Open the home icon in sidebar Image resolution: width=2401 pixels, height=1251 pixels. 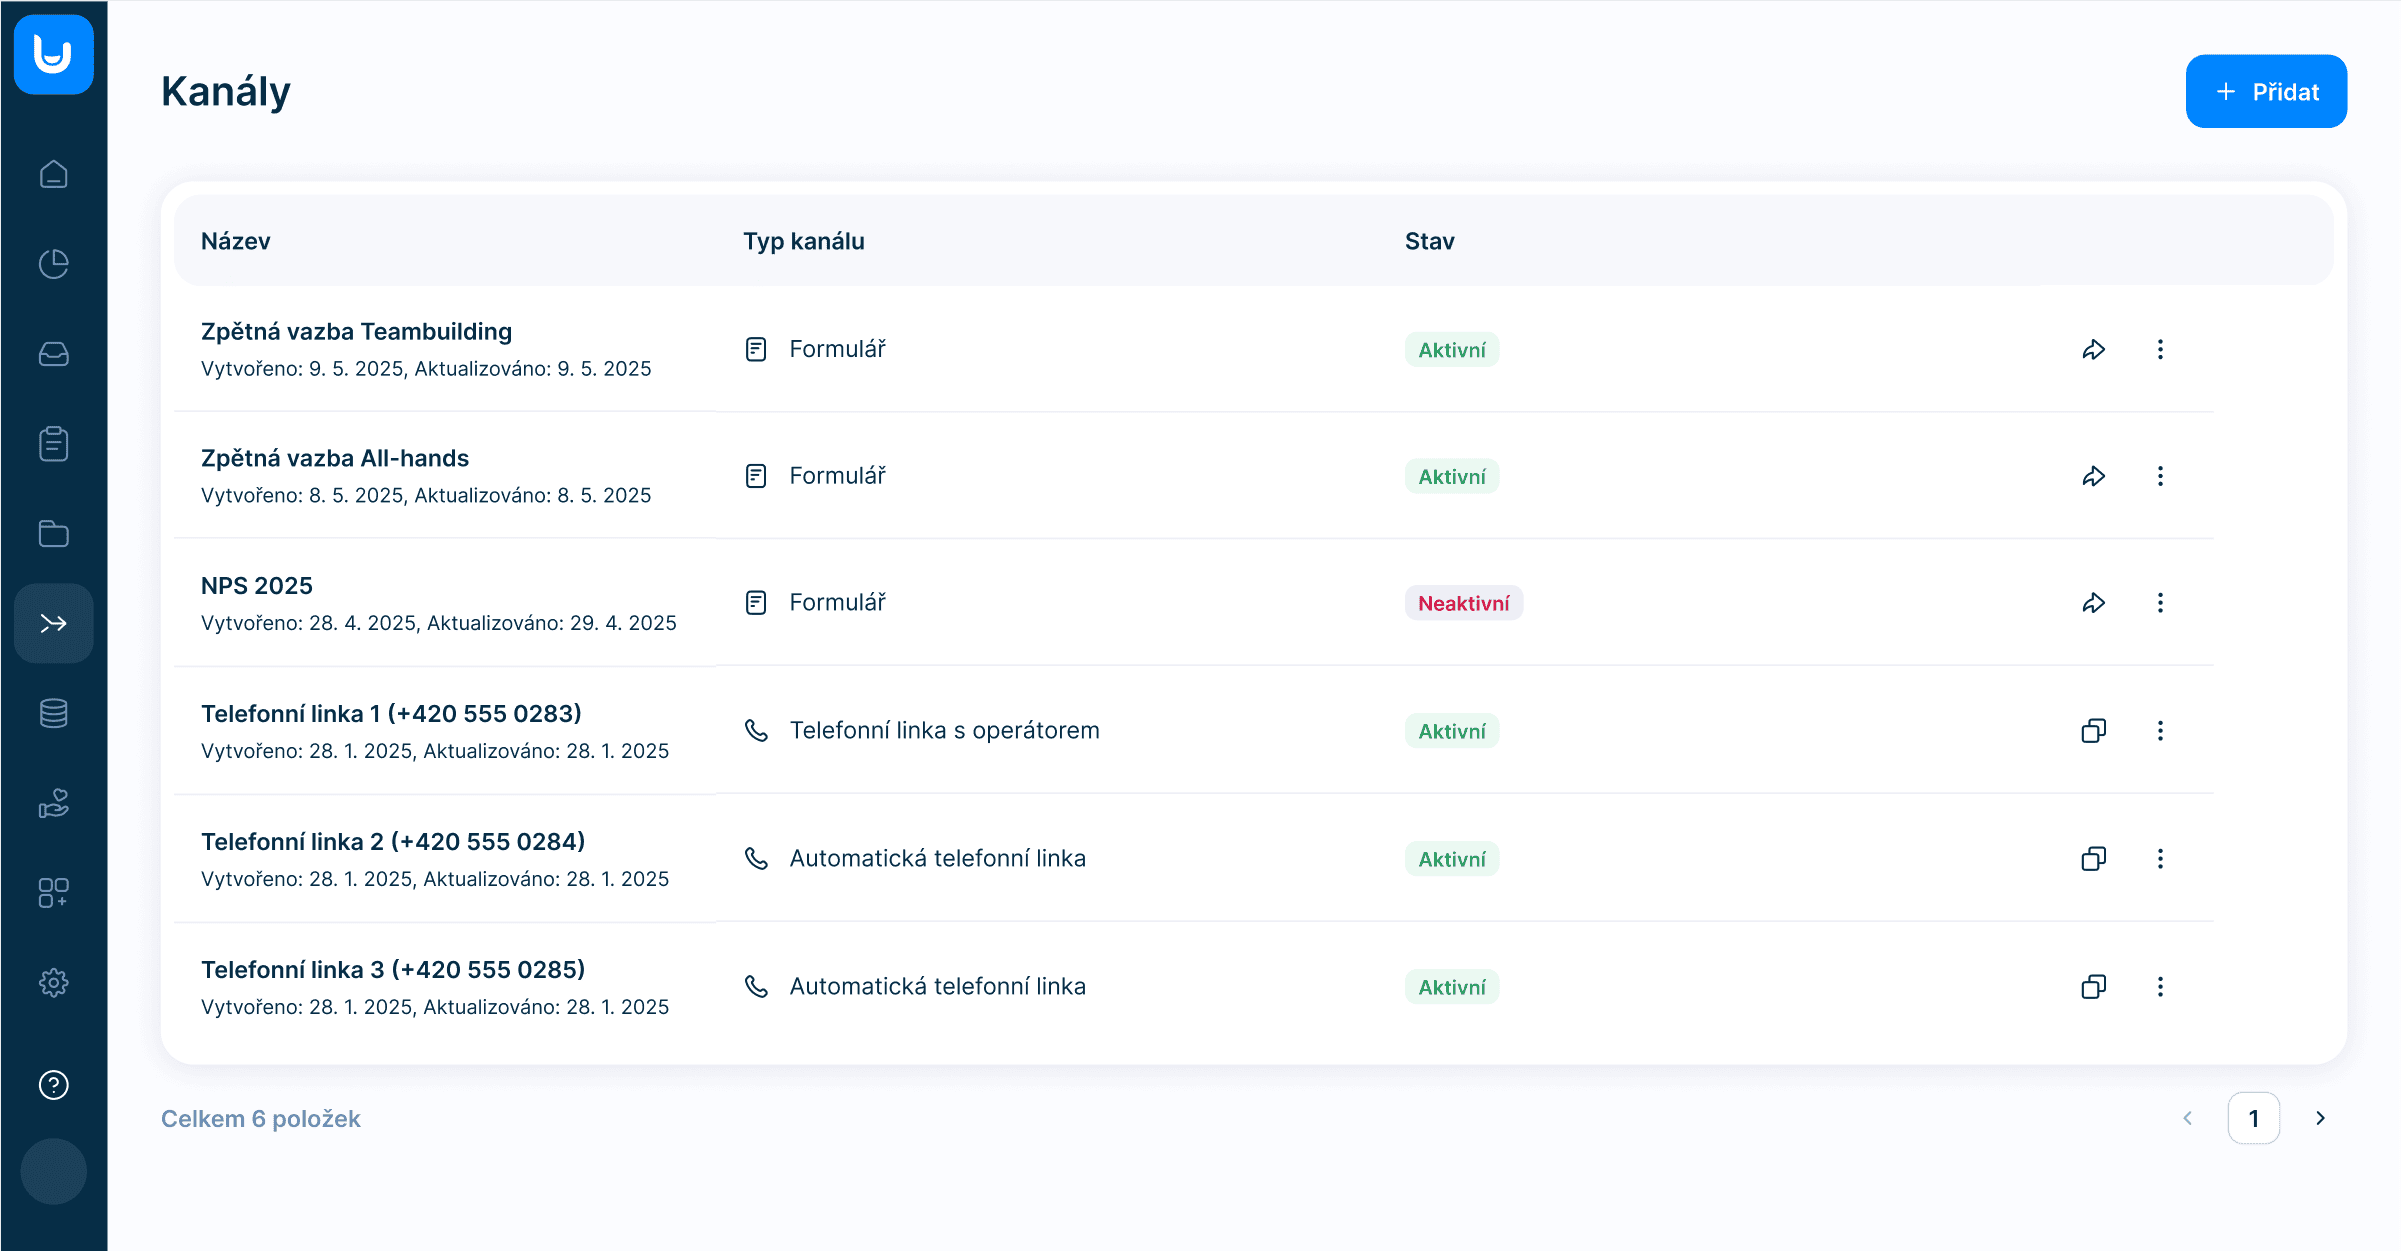pyautogui.click(x=54, y=175)
